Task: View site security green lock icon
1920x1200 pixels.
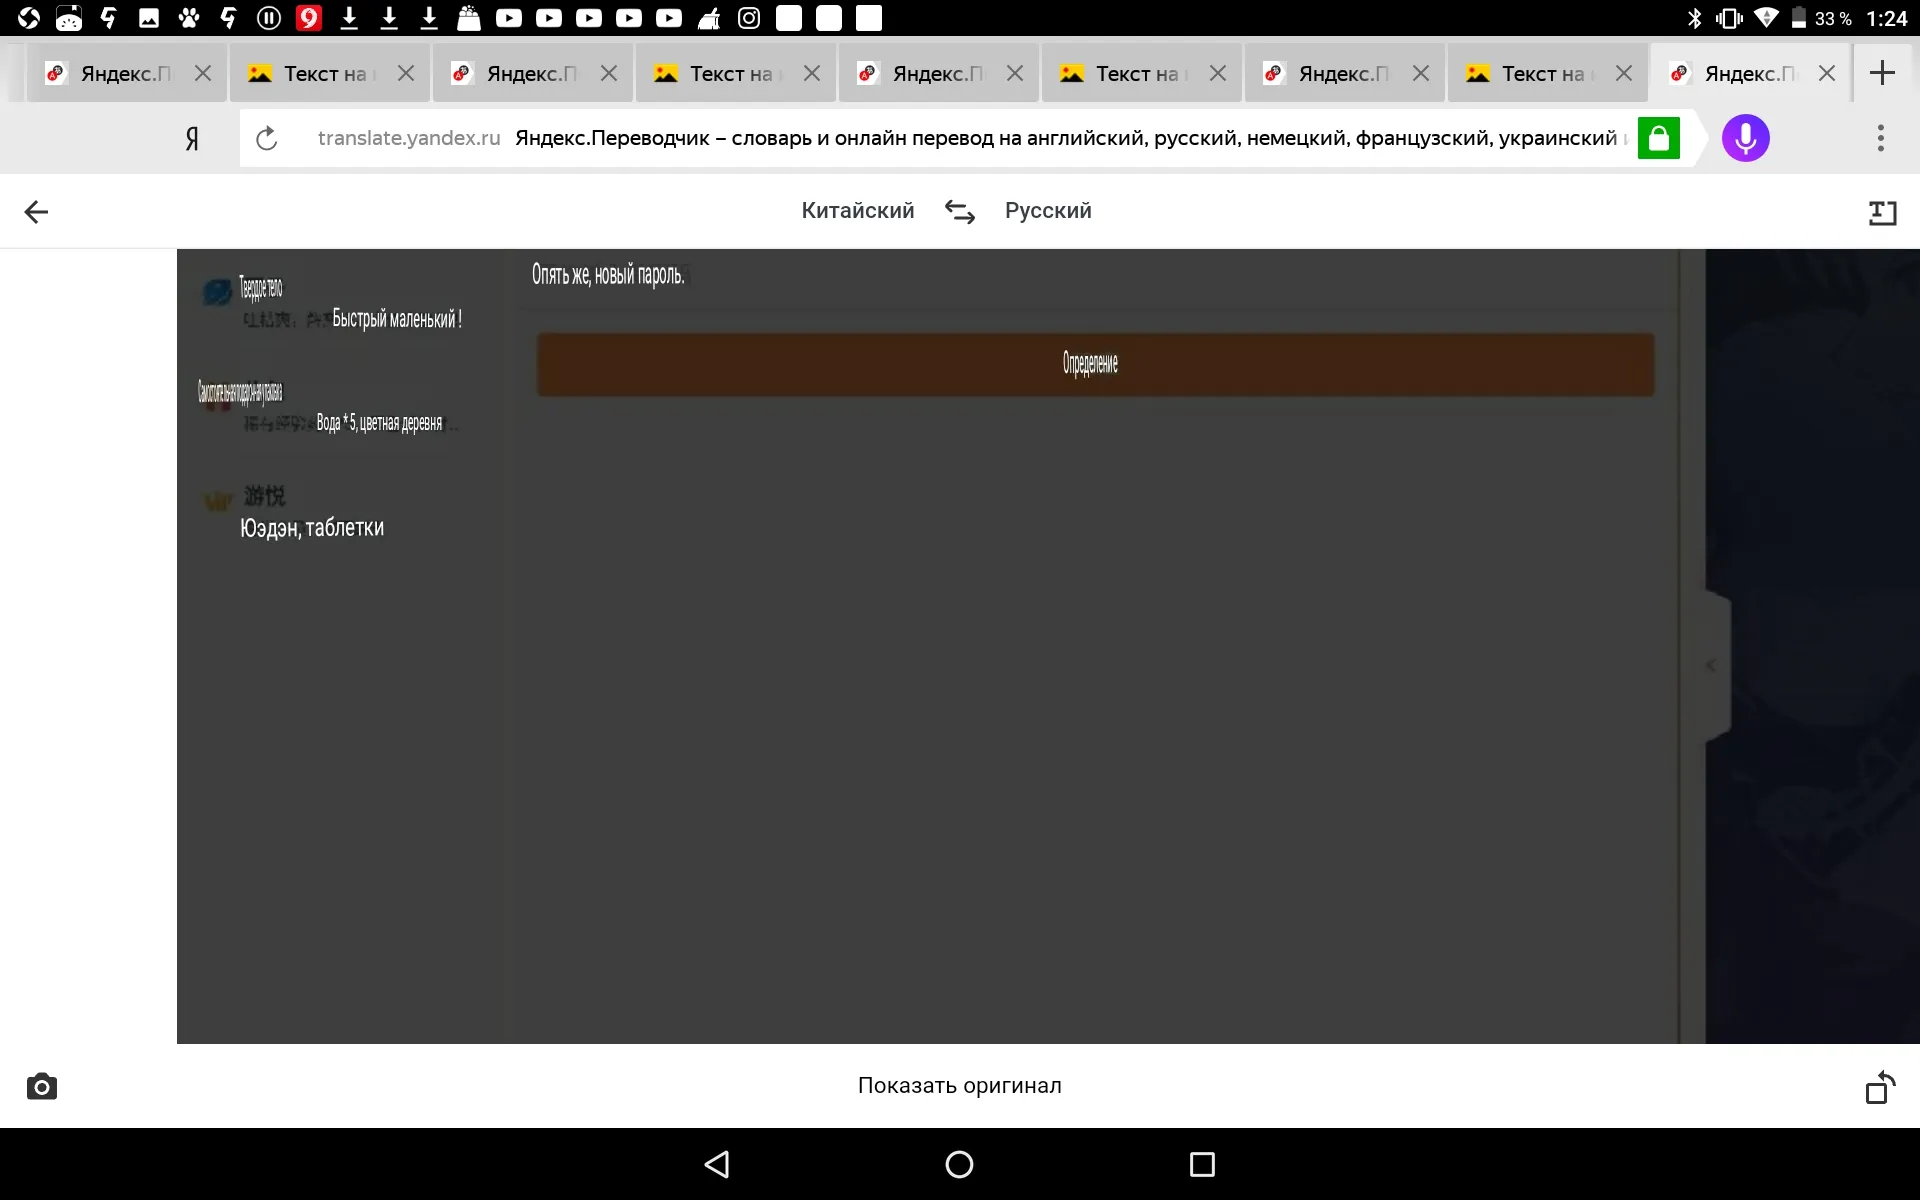Action: coord(1658,138)
